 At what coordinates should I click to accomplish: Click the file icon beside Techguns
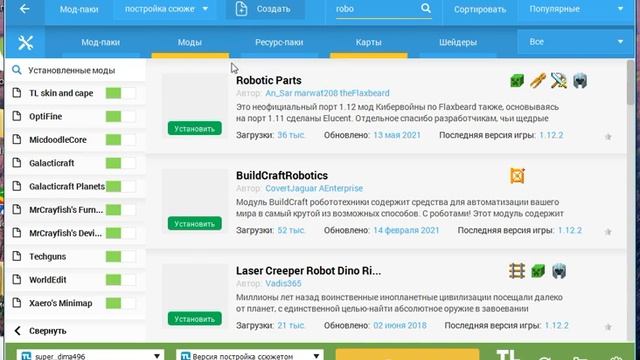(x=17, y=256)
